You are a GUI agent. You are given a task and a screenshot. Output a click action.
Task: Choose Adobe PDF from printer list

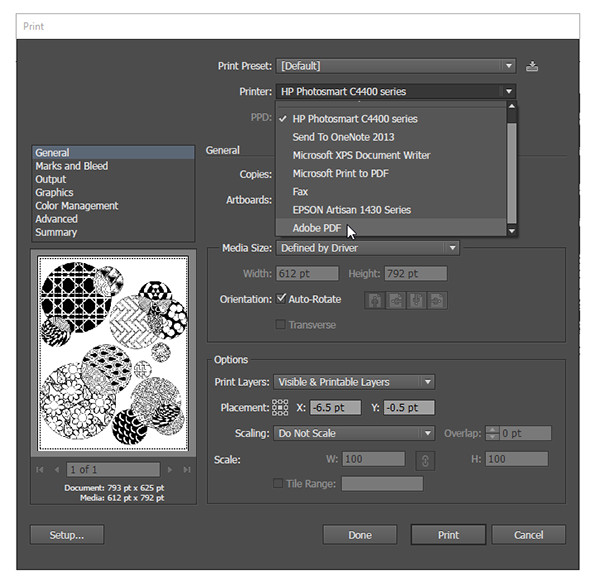(391, 228)
